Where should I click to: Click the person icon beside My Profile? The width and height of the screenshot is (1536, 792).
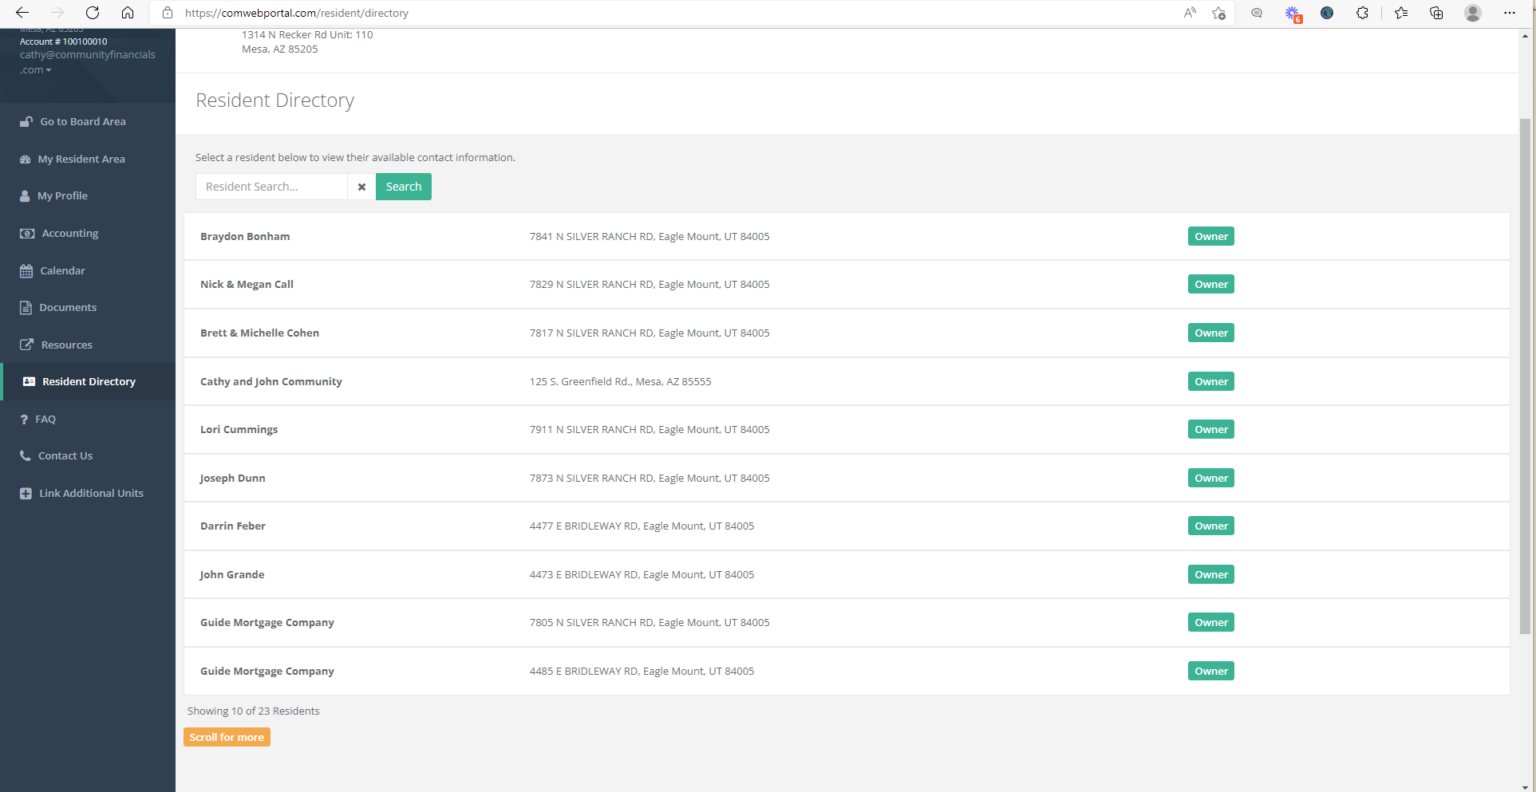click(25, 196)
